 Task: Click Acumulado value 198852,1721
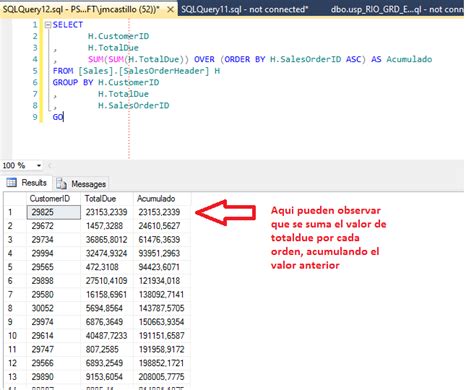[x=162, y=363]
